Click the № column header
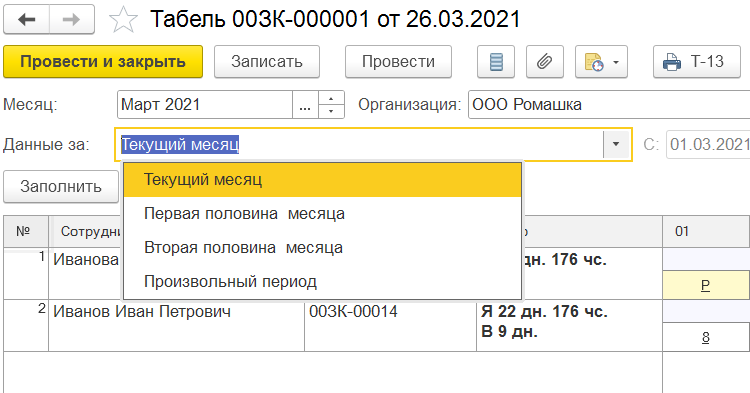750x393 pixels. 26,231
